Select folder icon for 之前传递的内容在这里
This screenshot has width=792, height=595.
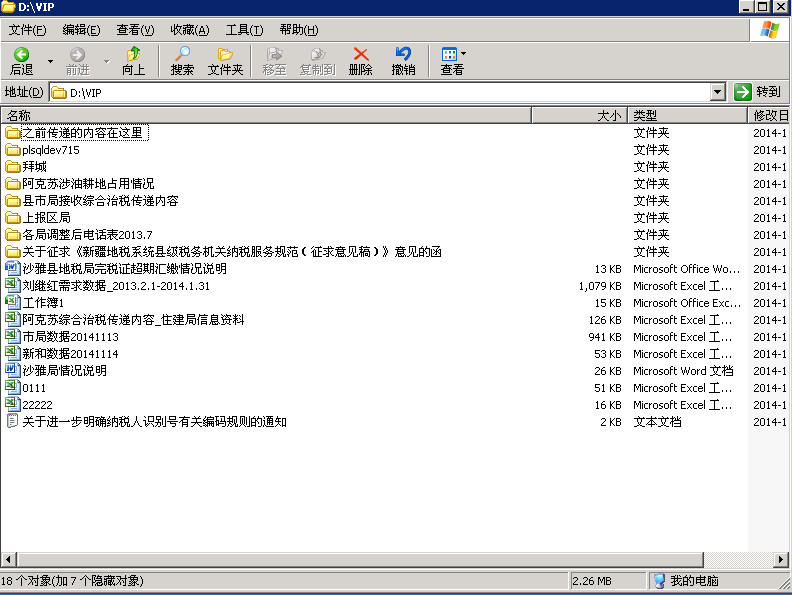(x=12, y=133)
